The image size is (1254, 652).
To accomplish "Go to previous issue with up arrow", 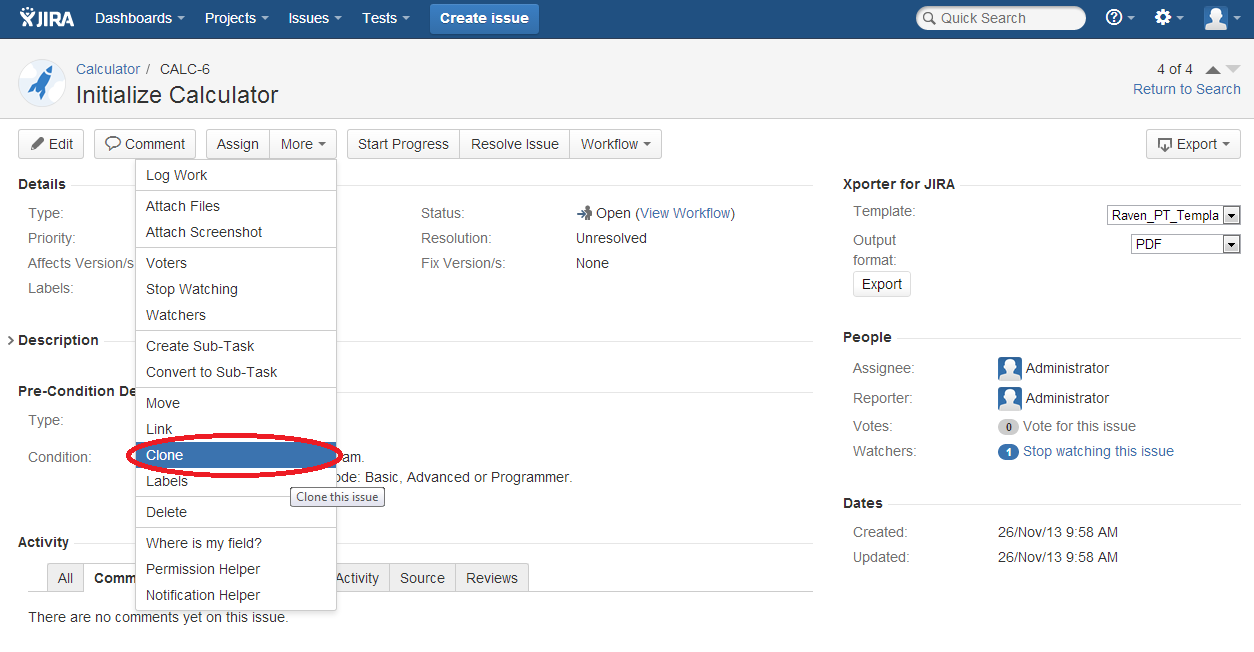I will [x=1213, y=69].
